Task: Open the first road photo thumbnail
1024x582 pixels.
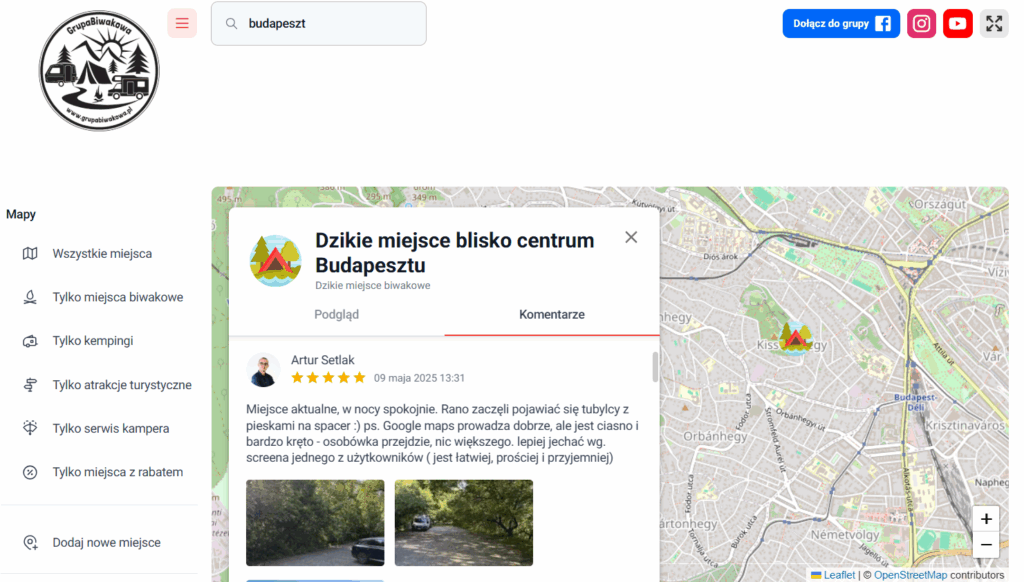Action: coord(314,522)
